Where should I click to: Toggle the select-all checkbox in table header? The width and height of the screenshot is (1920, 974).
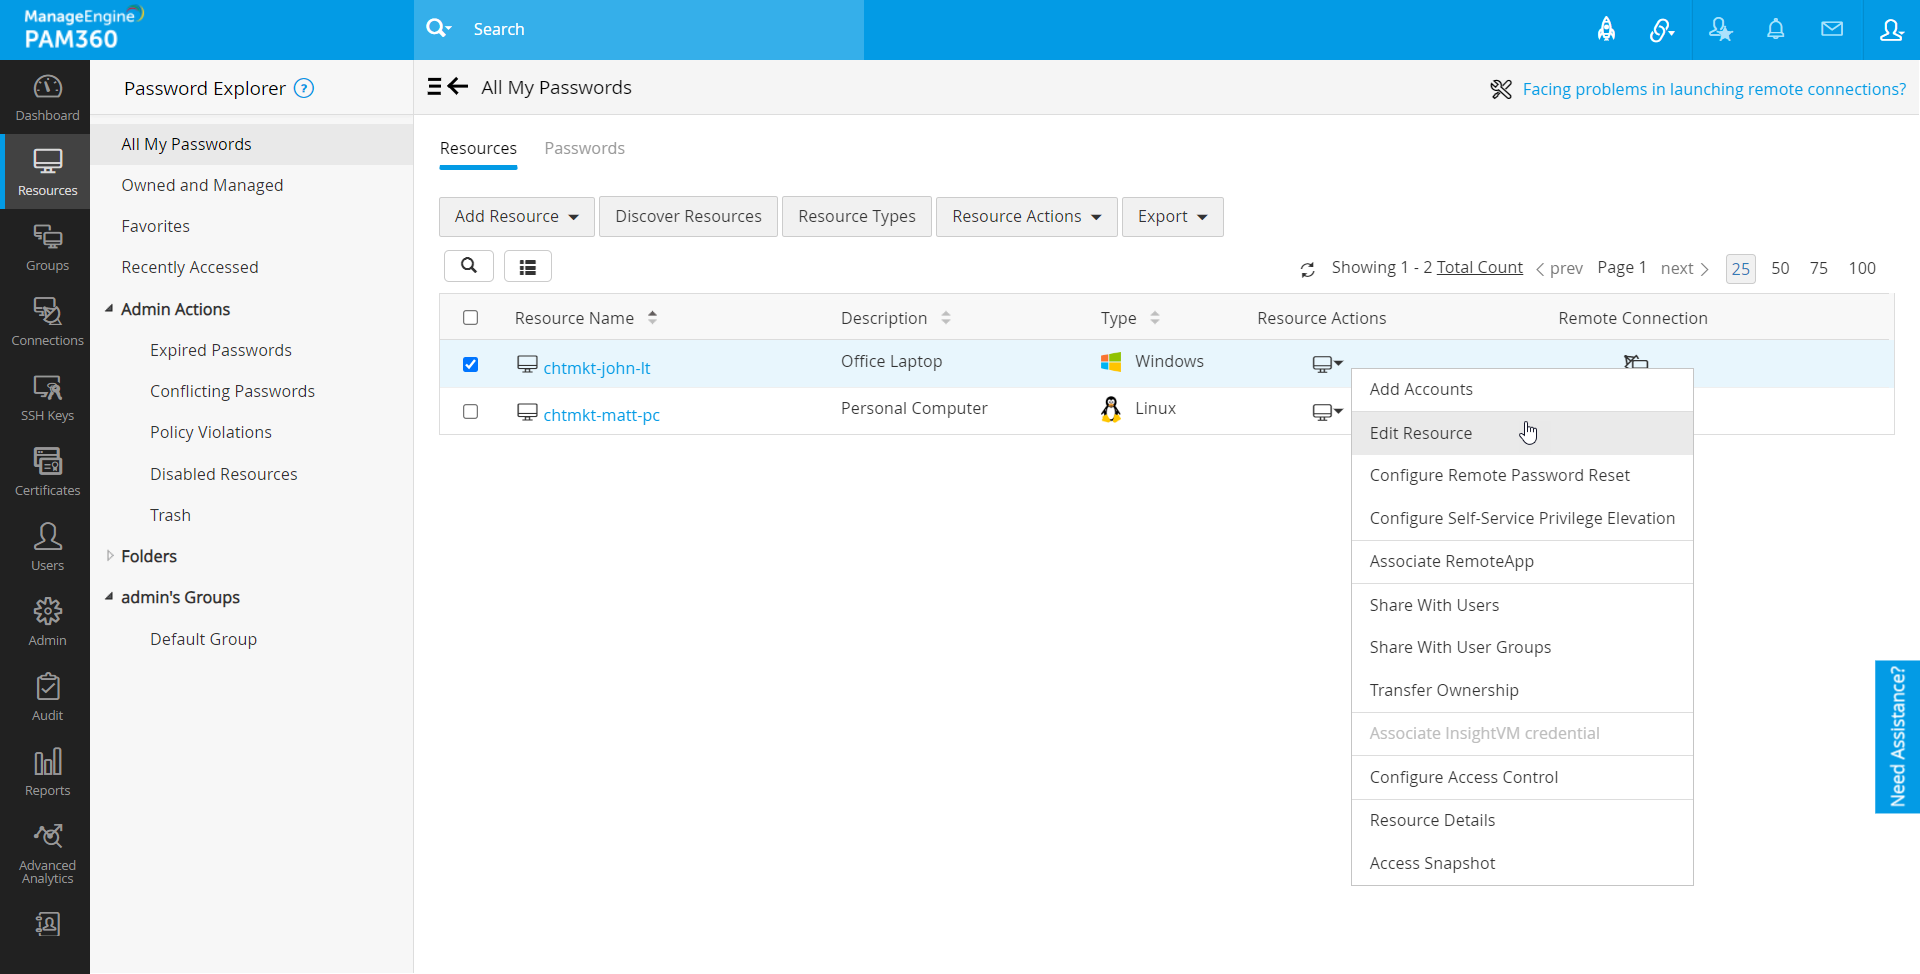pyautogui.click(x=470, y=318)
